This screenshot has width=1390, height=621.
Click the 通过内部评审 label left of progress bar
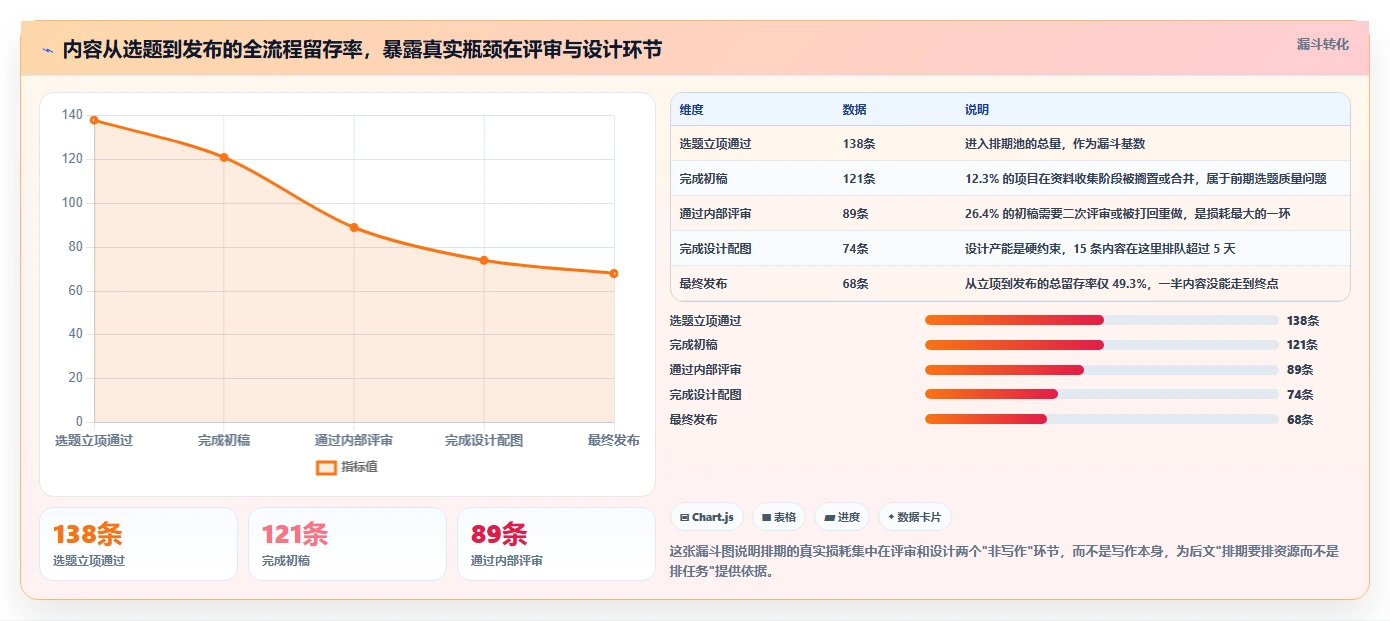pyautogui.click(x=705, y=370)
